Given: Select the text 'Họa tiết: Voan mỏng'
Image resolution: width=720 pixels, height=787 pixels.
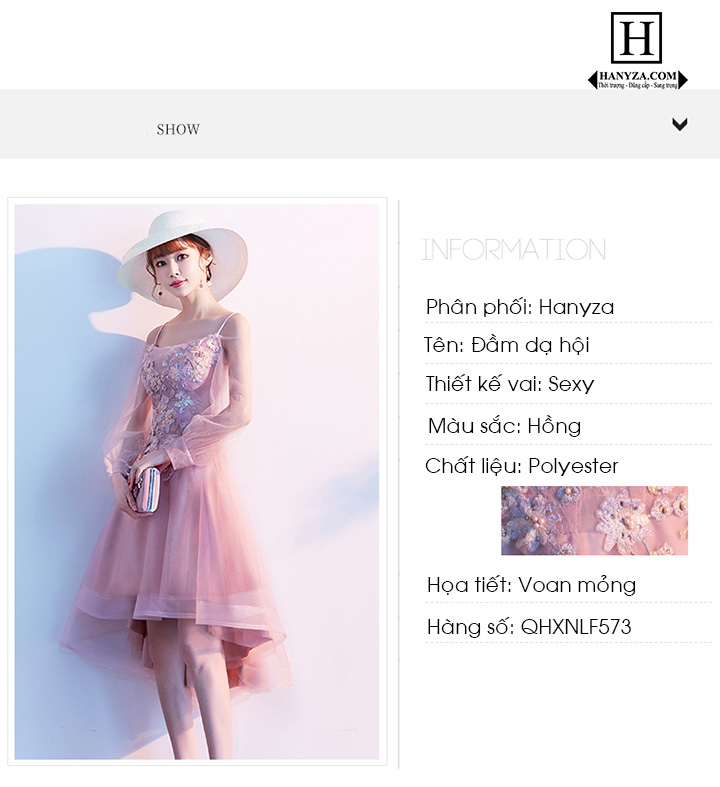Looking at the screenshot, I should tap(531, 585).
